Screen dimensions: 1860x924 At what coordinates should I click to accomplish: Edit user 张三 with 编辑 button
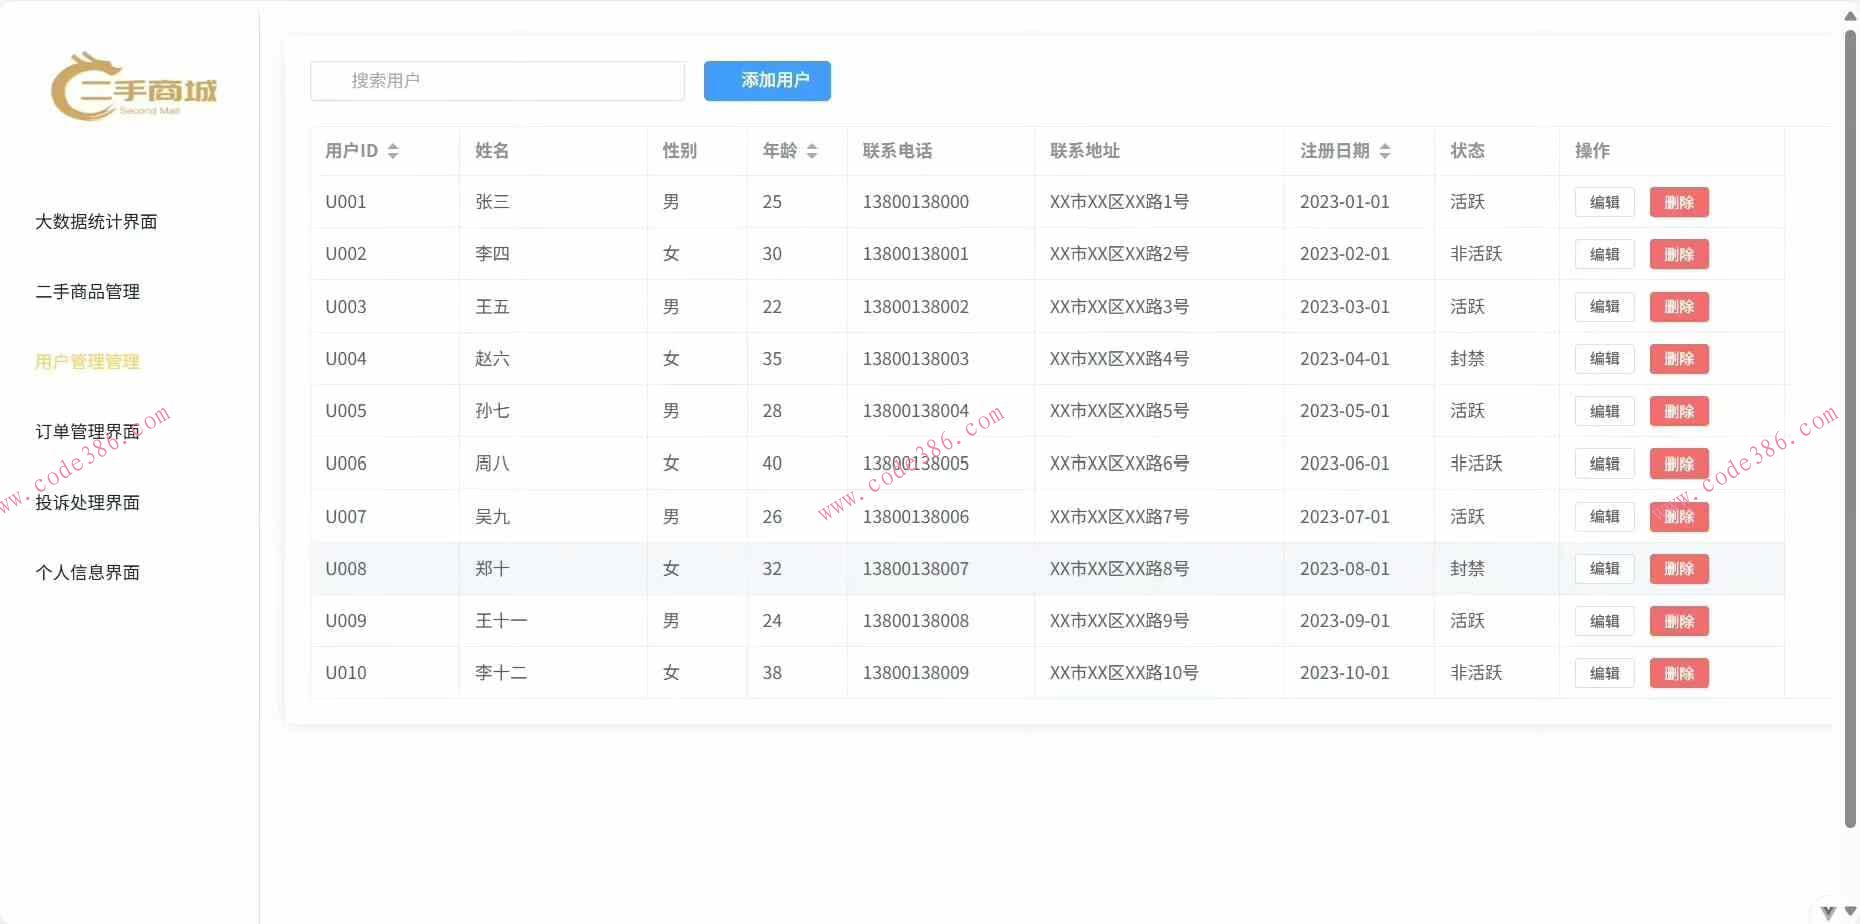1604,202
